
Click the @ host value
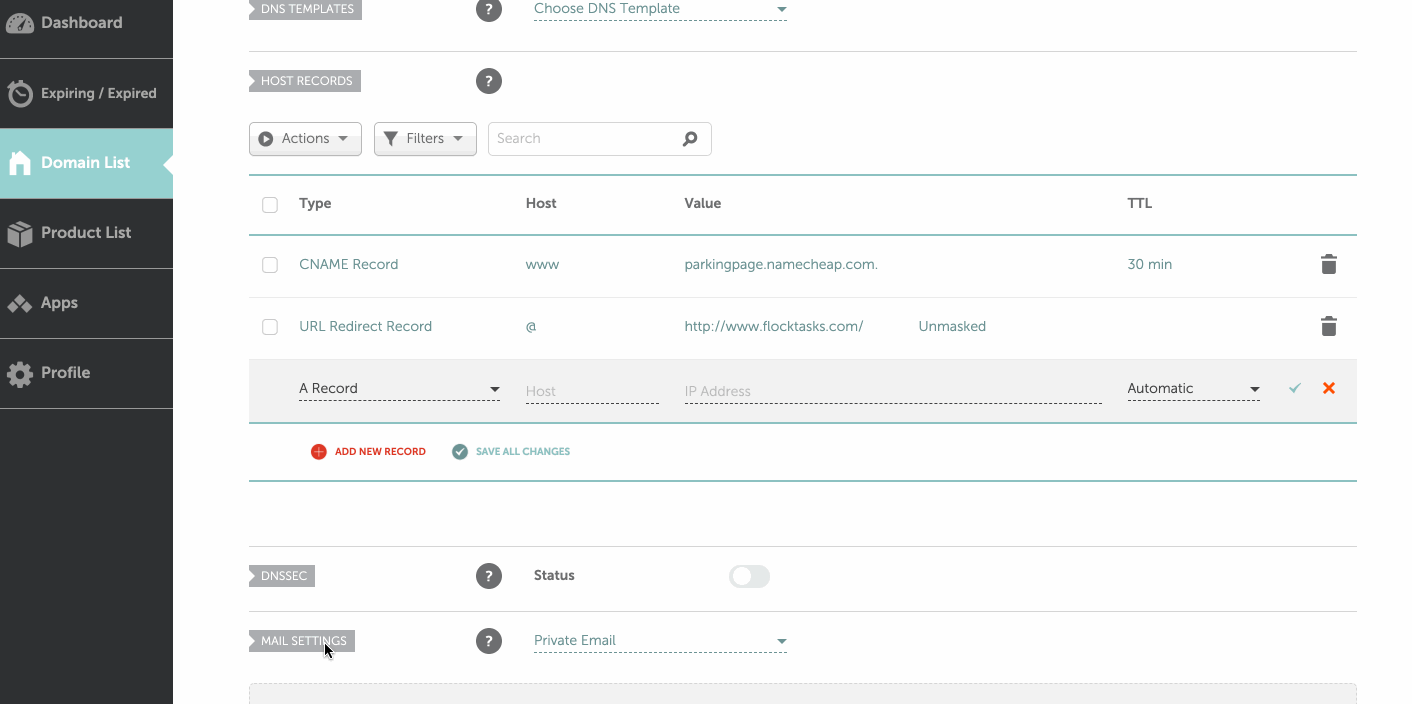click(531, 327)
